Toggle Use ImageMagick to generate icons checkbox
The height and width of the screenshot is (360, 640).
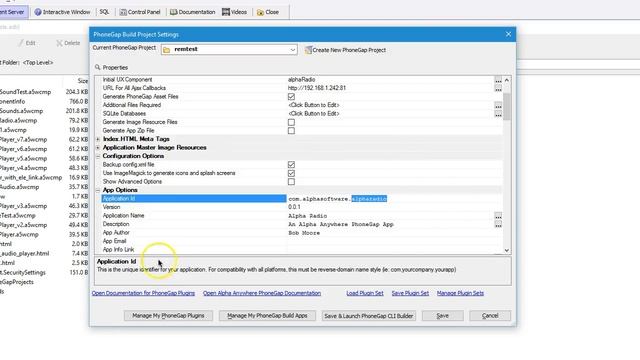coord(291,173)
